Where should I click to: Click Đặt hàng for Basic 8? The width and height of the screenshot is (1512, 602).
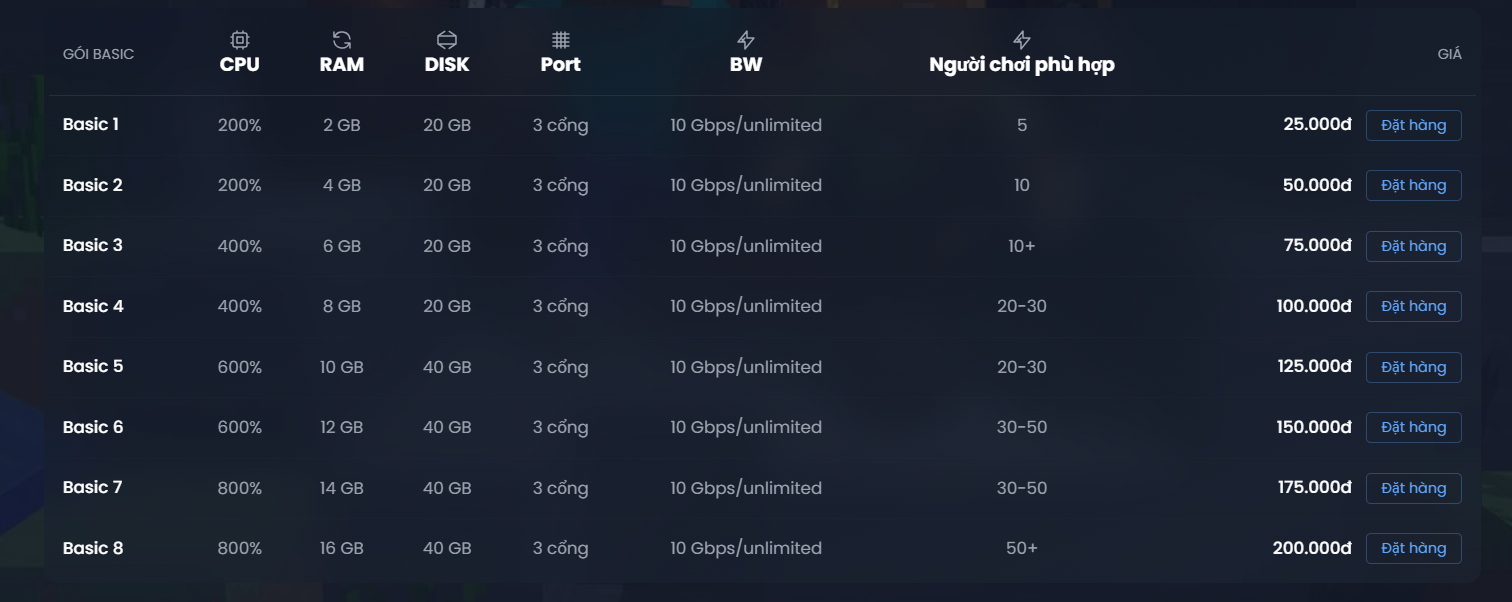tap(1413, 548)
